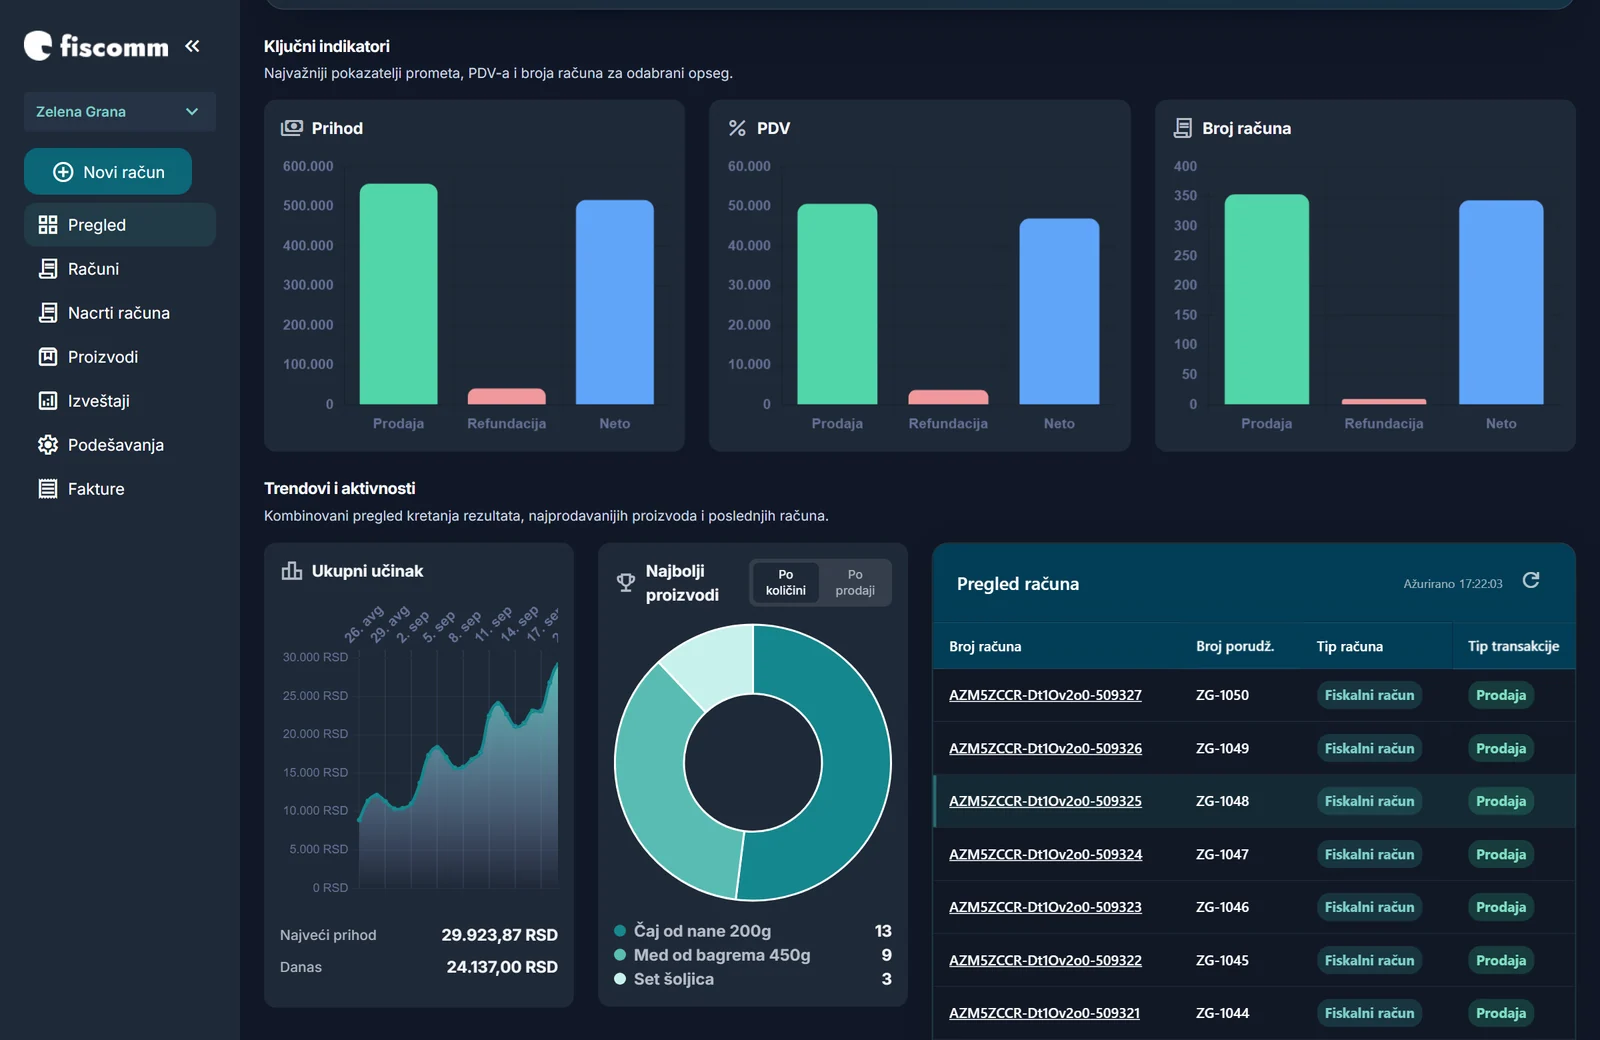Click the fiscomm logo icon
Viewport: 1600px width, 1040px height.
pos(38,46)
